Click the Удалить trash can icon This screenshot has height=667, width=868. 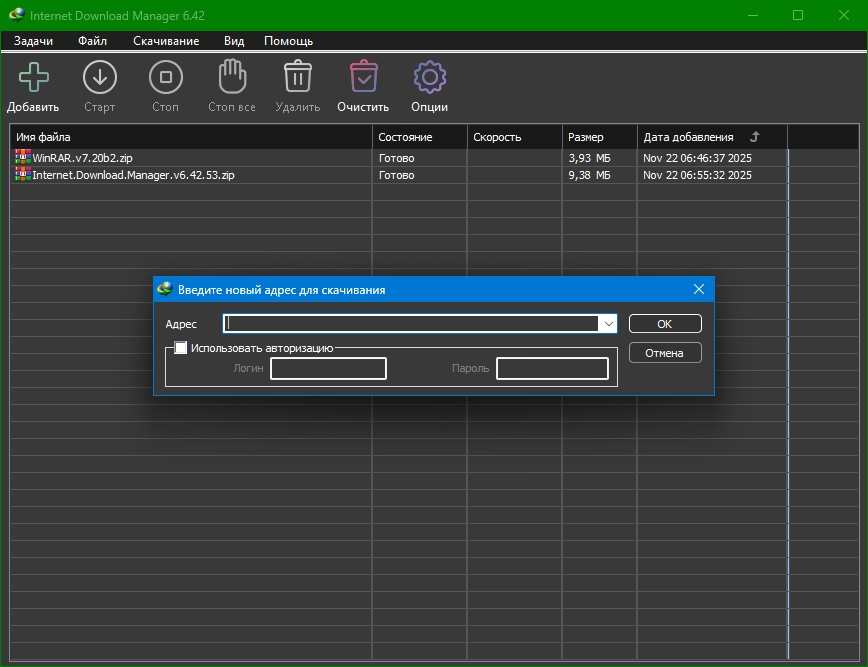click(x=297, y=77)
